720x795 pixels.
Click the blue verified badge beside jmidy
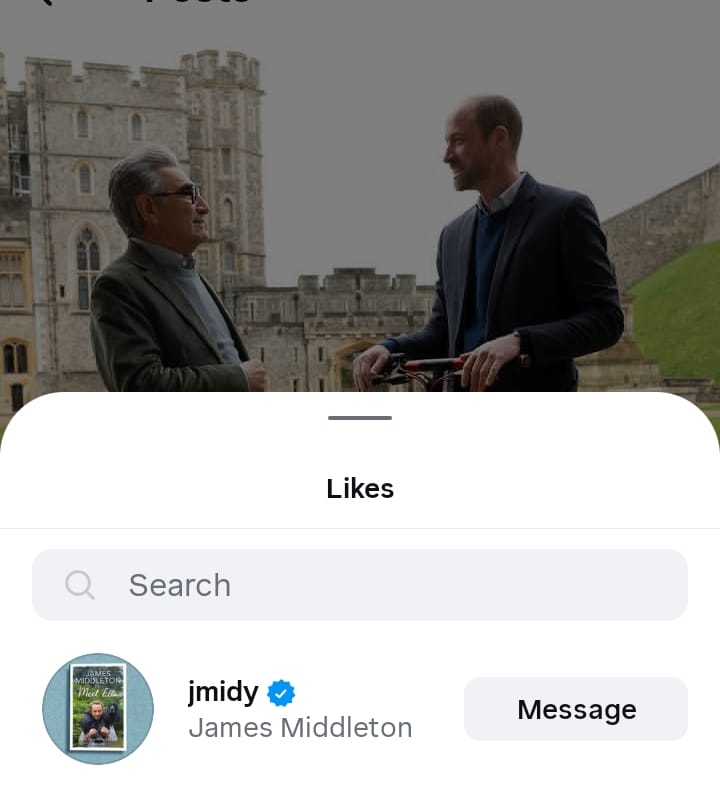point(281,692)
